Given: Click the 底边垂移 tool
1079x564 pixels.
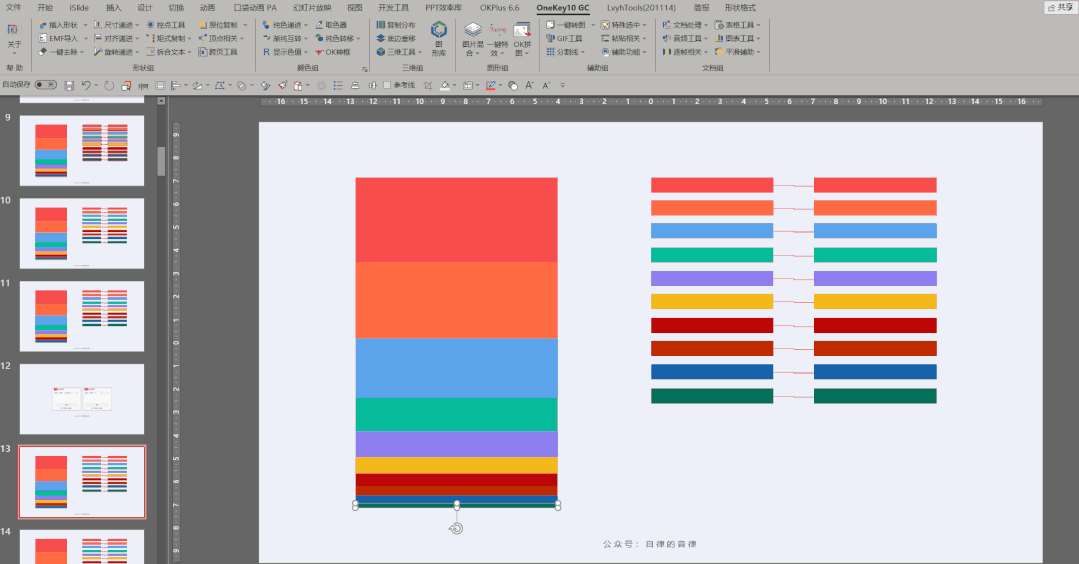Looking at the screenshot, I should click(x=396, y=39).
